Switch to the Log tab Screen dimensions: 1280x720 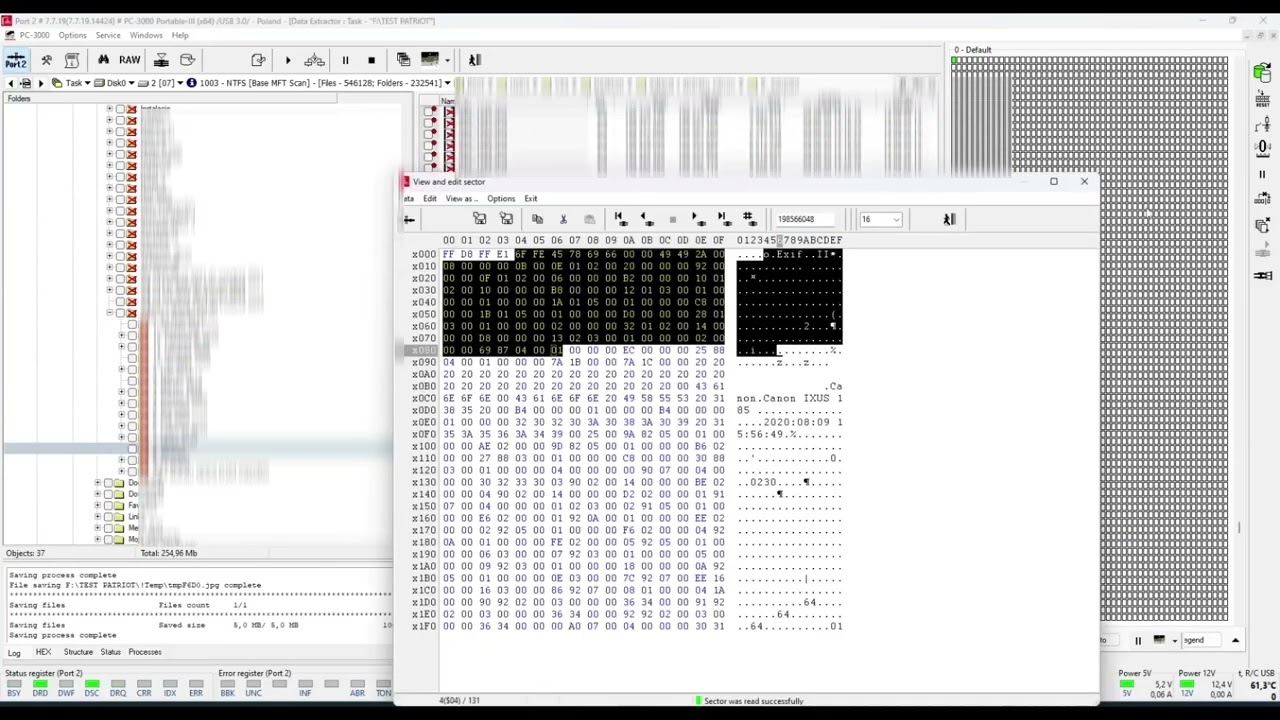pos(14,652)
